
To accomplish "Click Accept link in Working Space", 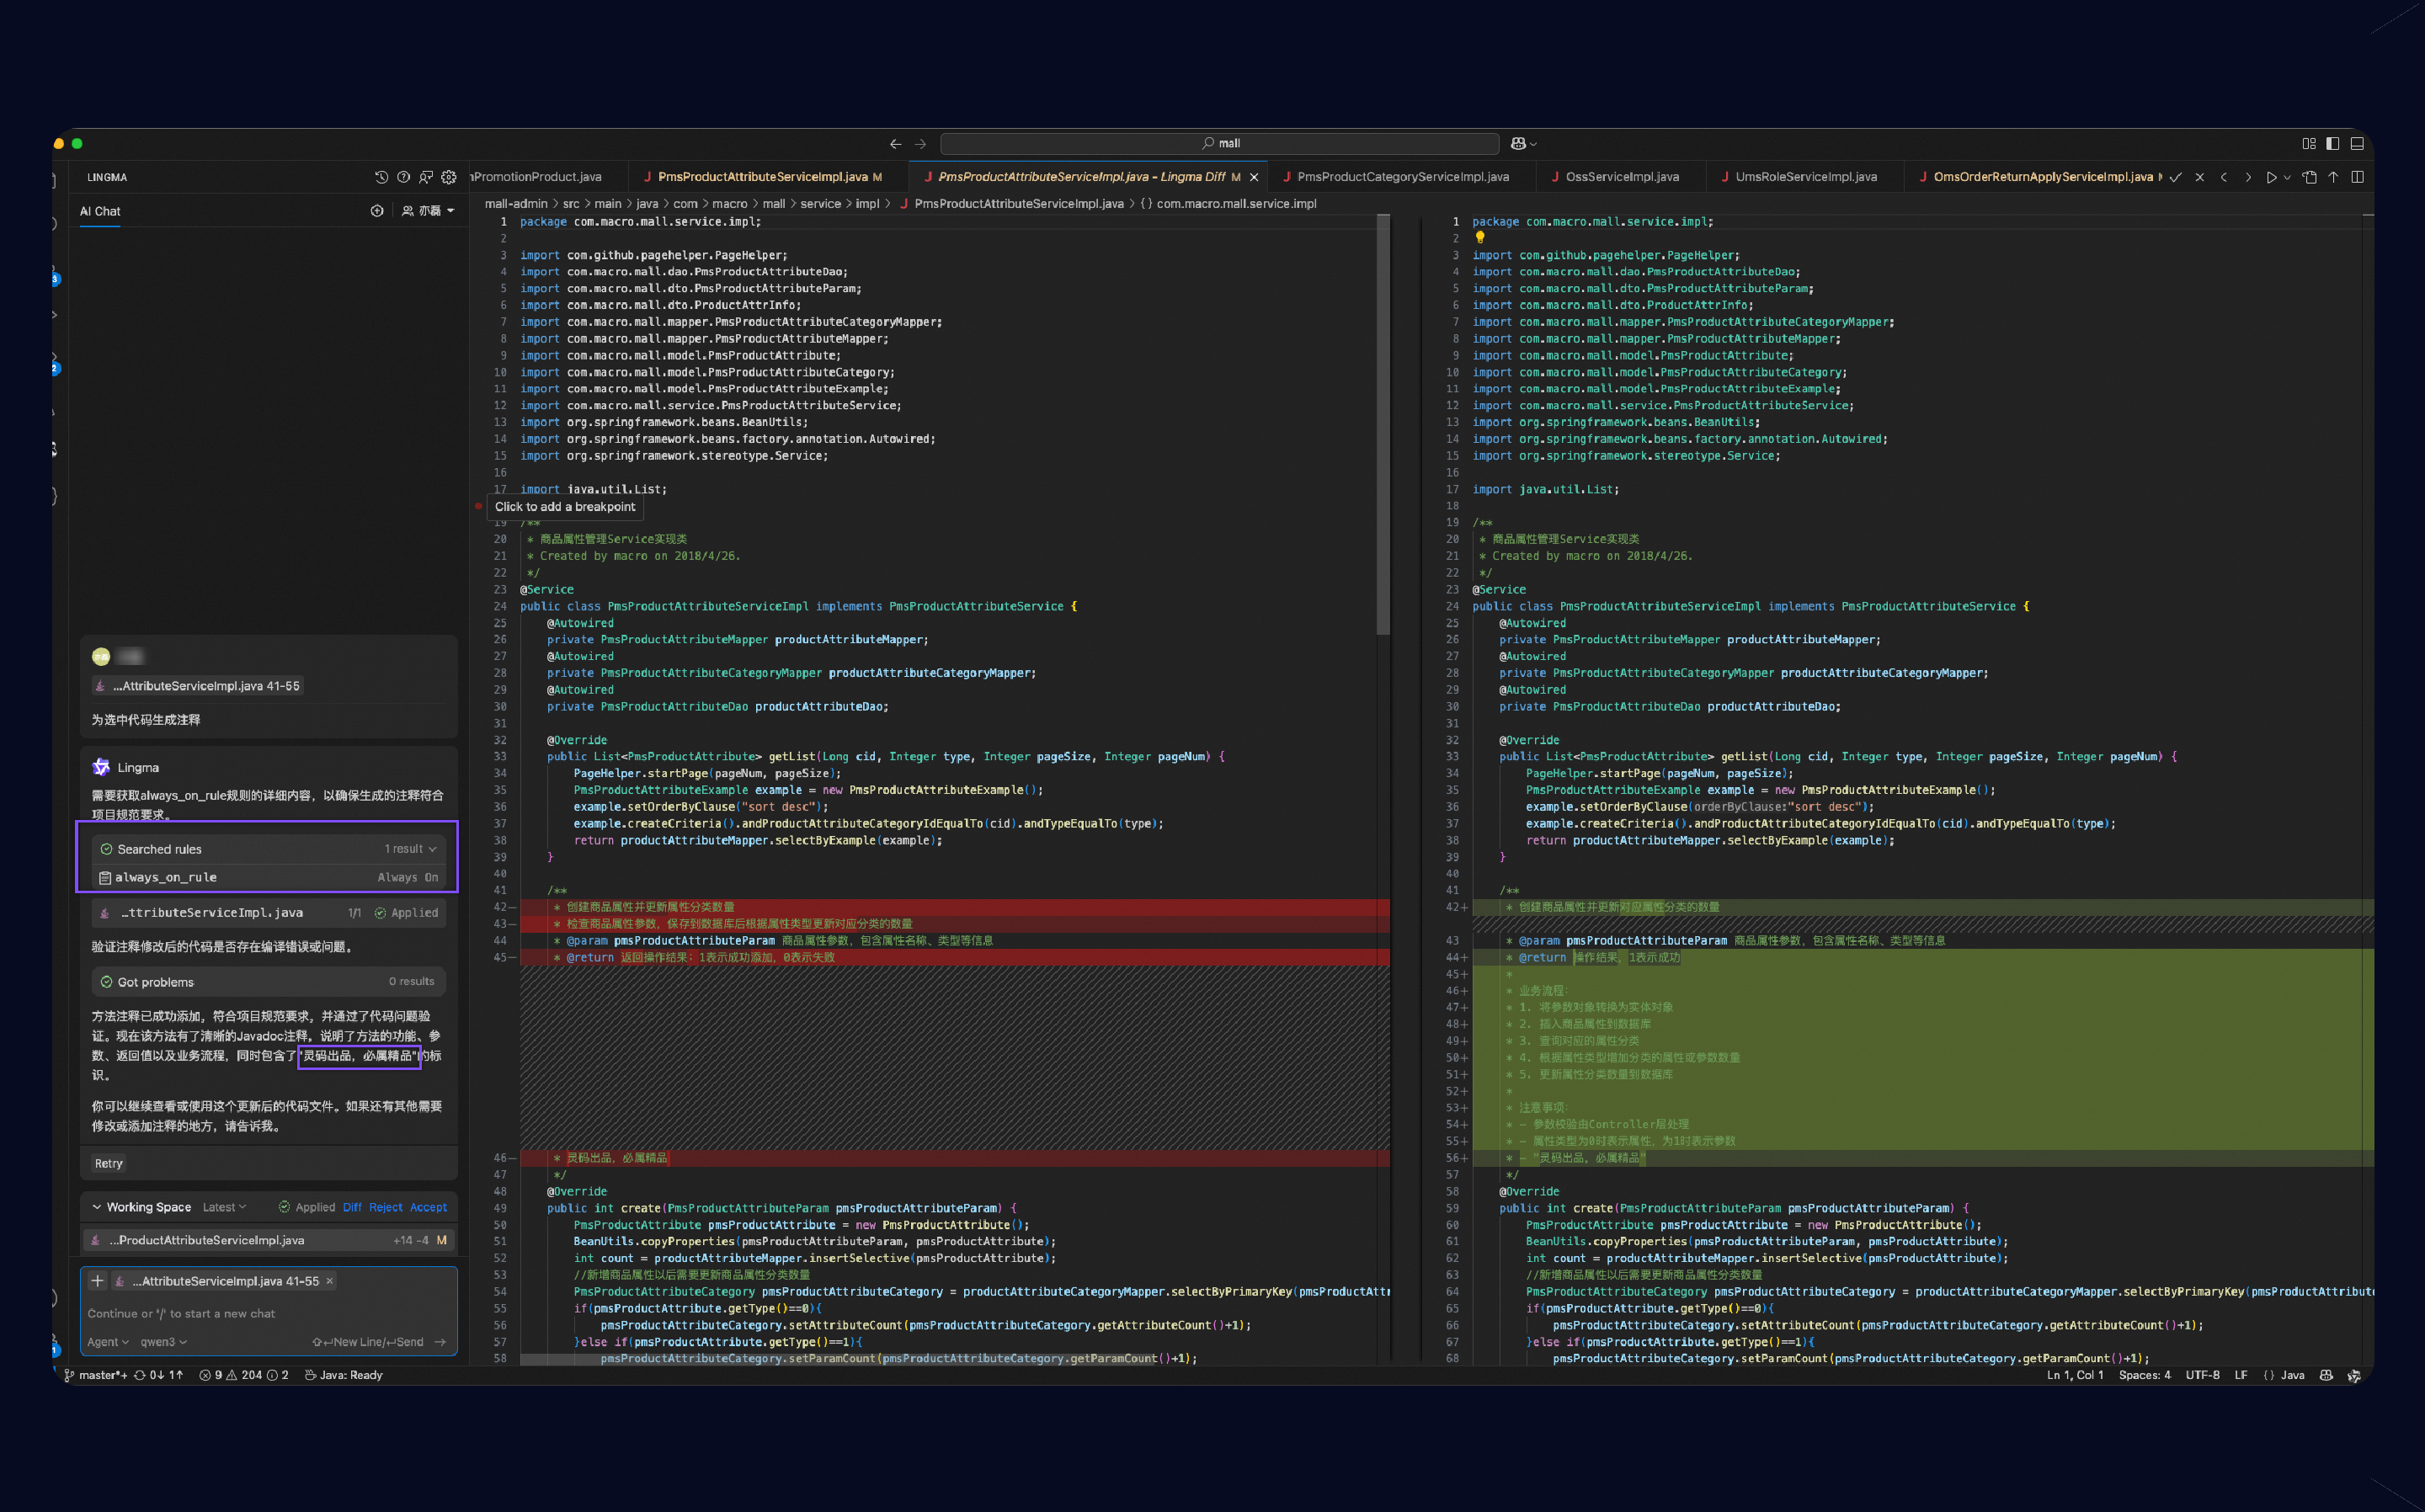I will pos(429,1207).
